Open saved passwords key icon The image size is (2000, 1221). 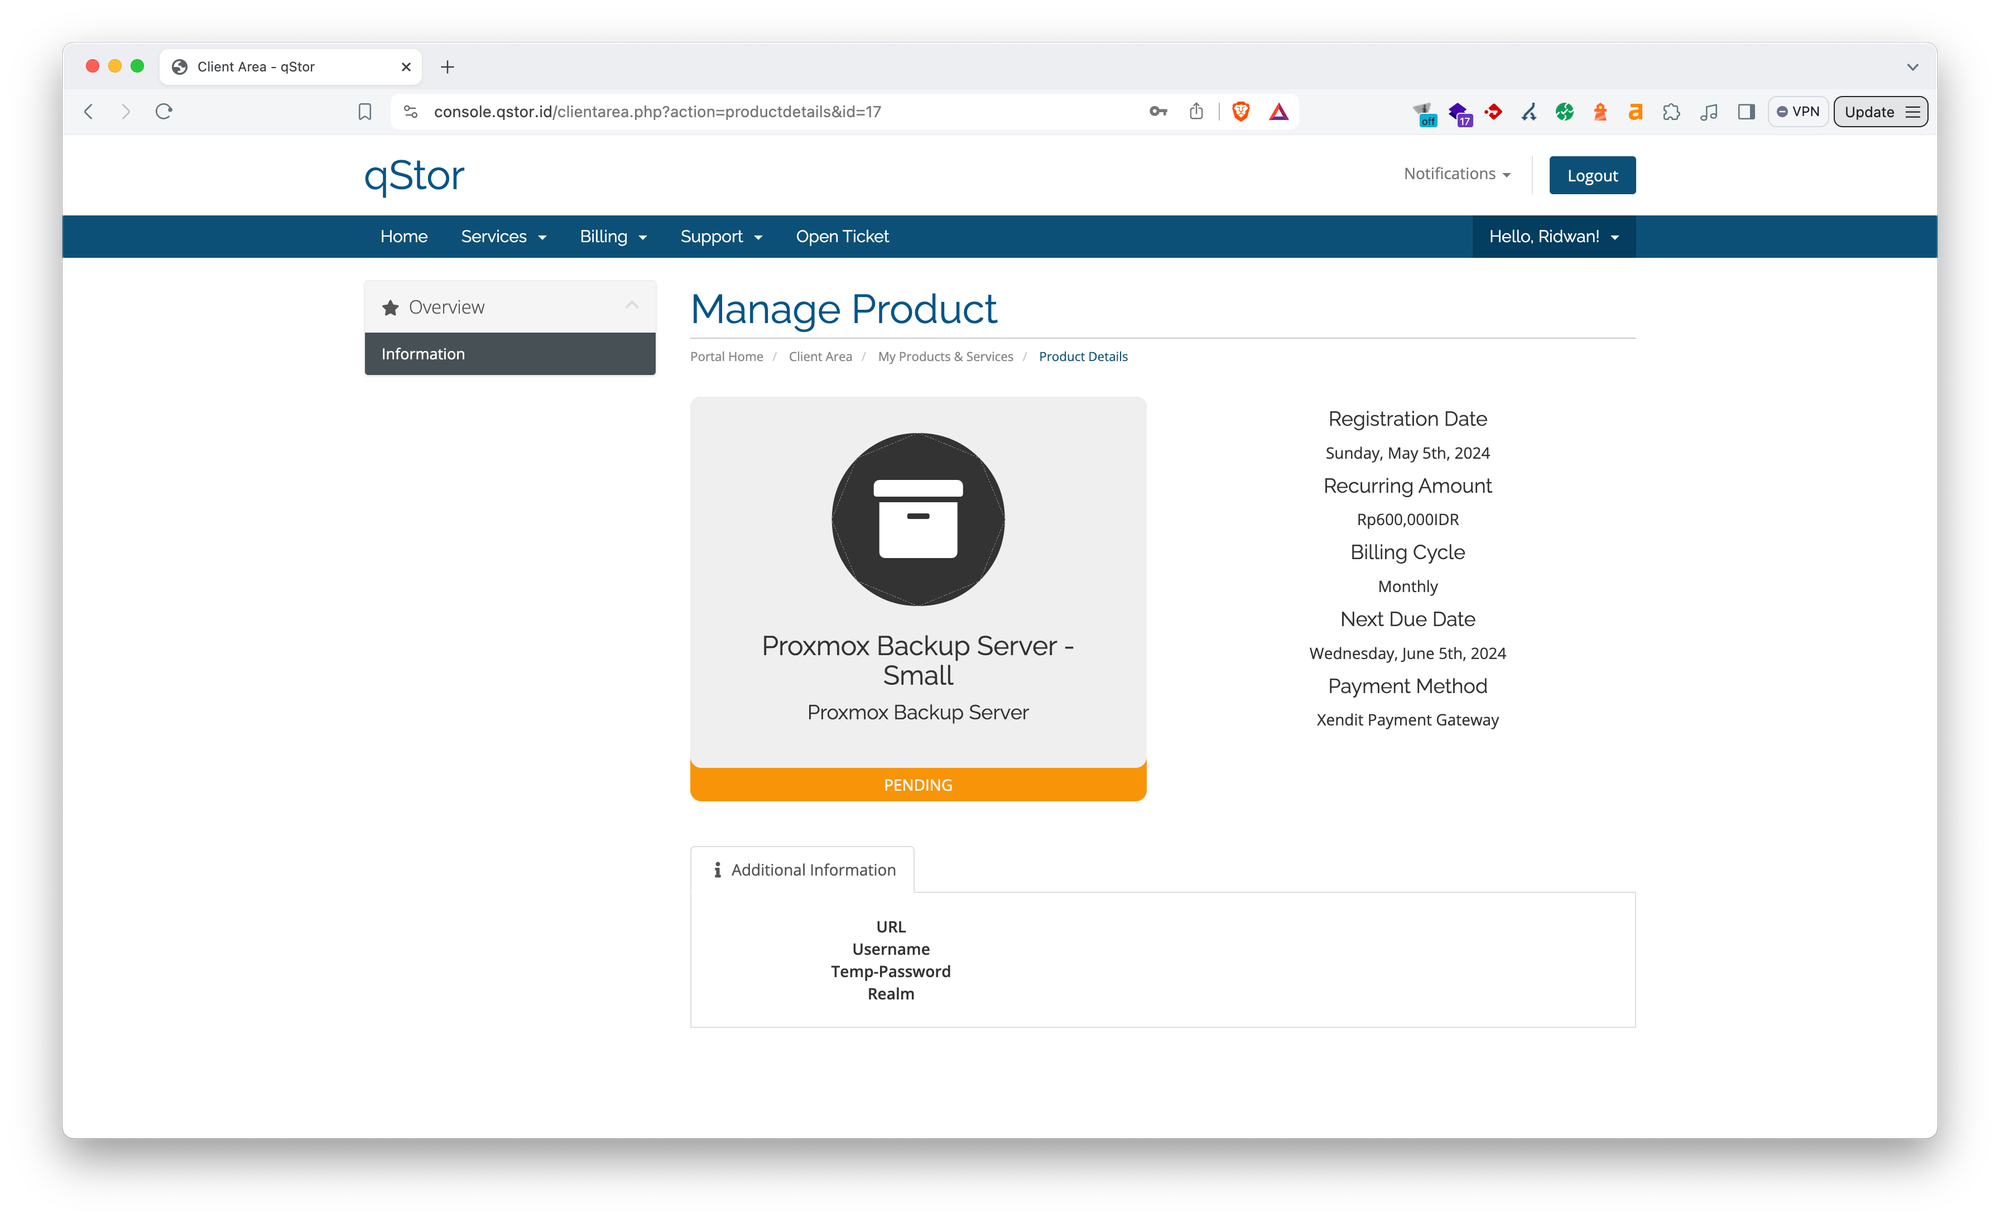1158,112
